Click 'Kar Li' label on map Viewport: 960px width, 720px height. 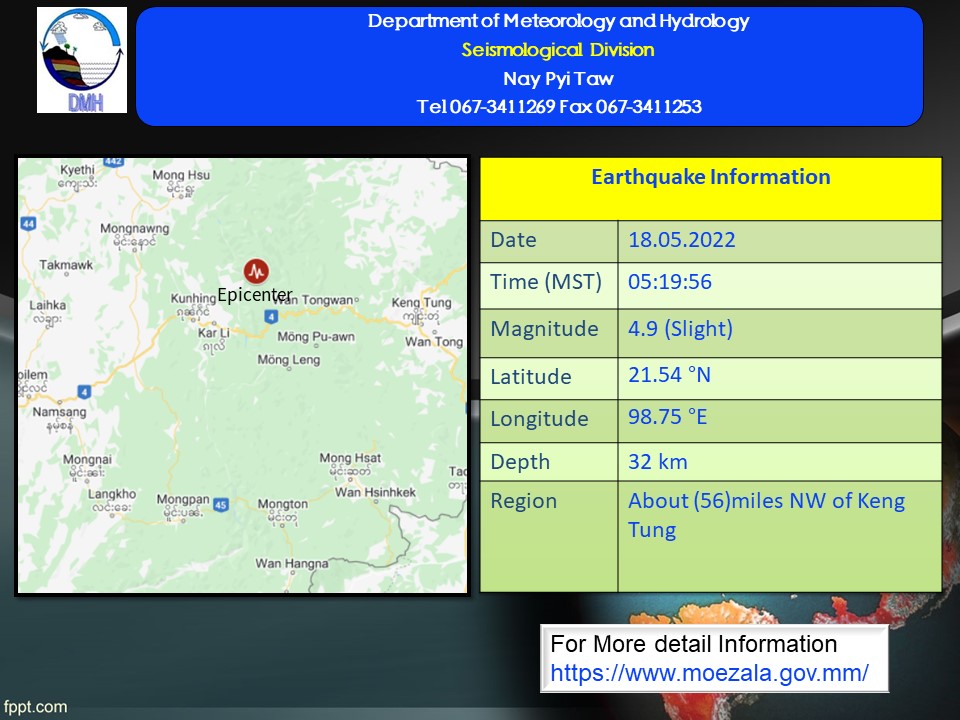pyautogui.click(x=214, y=332)
